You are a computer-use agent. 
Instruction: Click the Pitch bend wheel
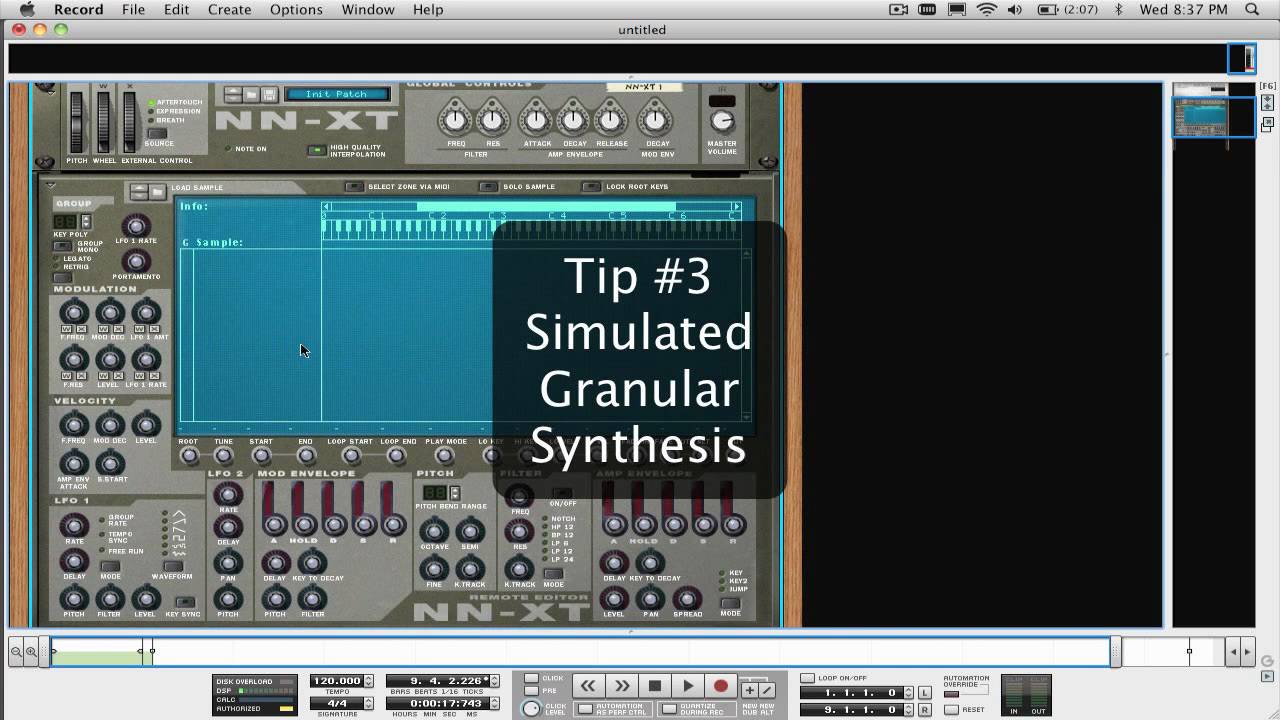(76, 121)
